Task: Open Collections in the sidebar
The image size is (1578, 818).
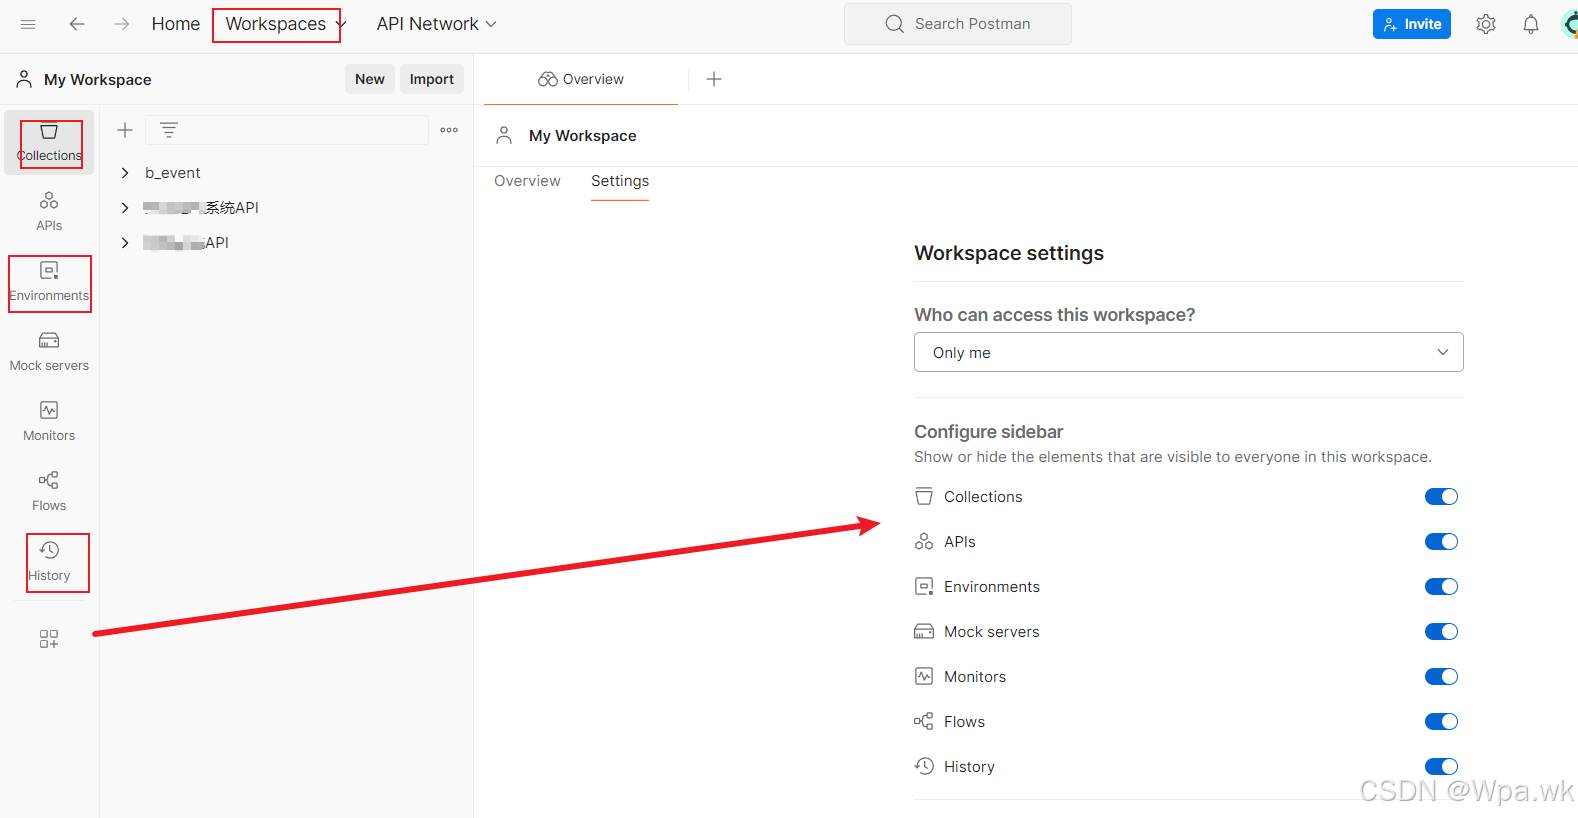Action: tap(49, 142)
